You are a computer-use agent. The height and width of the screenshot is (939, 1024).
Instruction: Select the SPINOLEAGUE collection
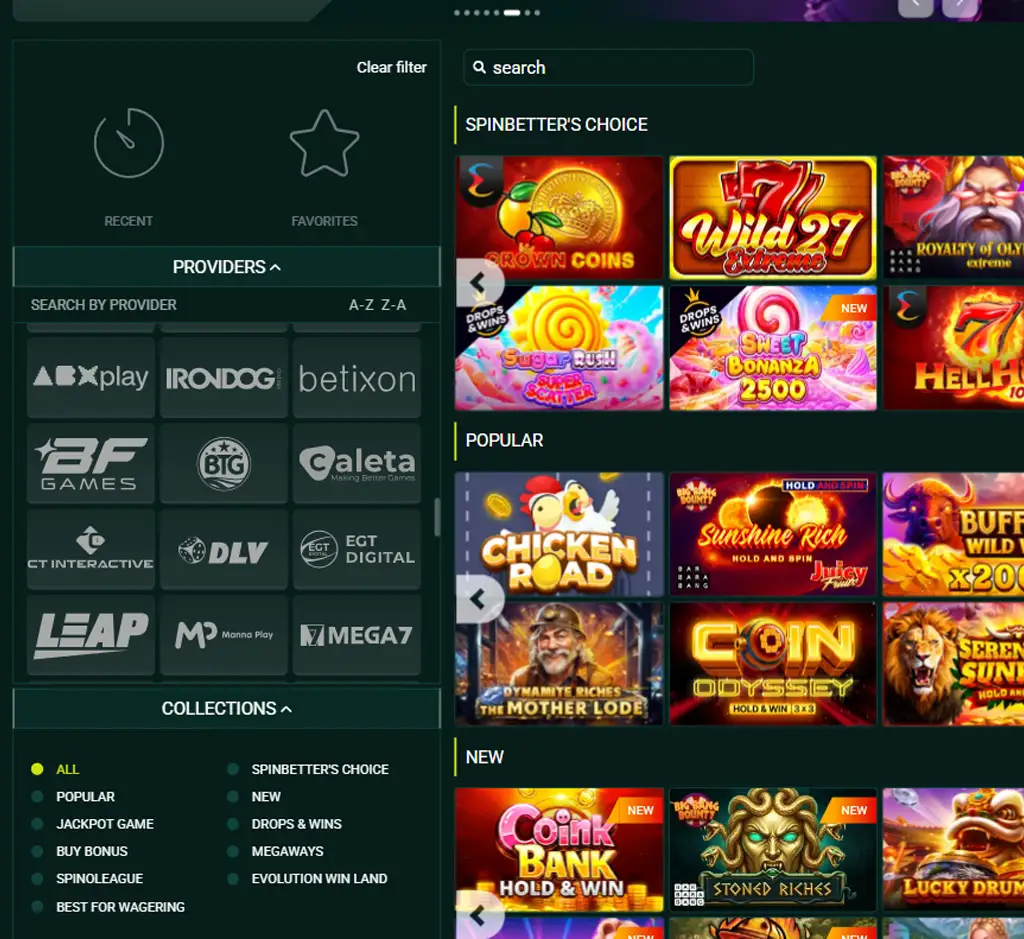pyautogui.click(x=99, y=879)
